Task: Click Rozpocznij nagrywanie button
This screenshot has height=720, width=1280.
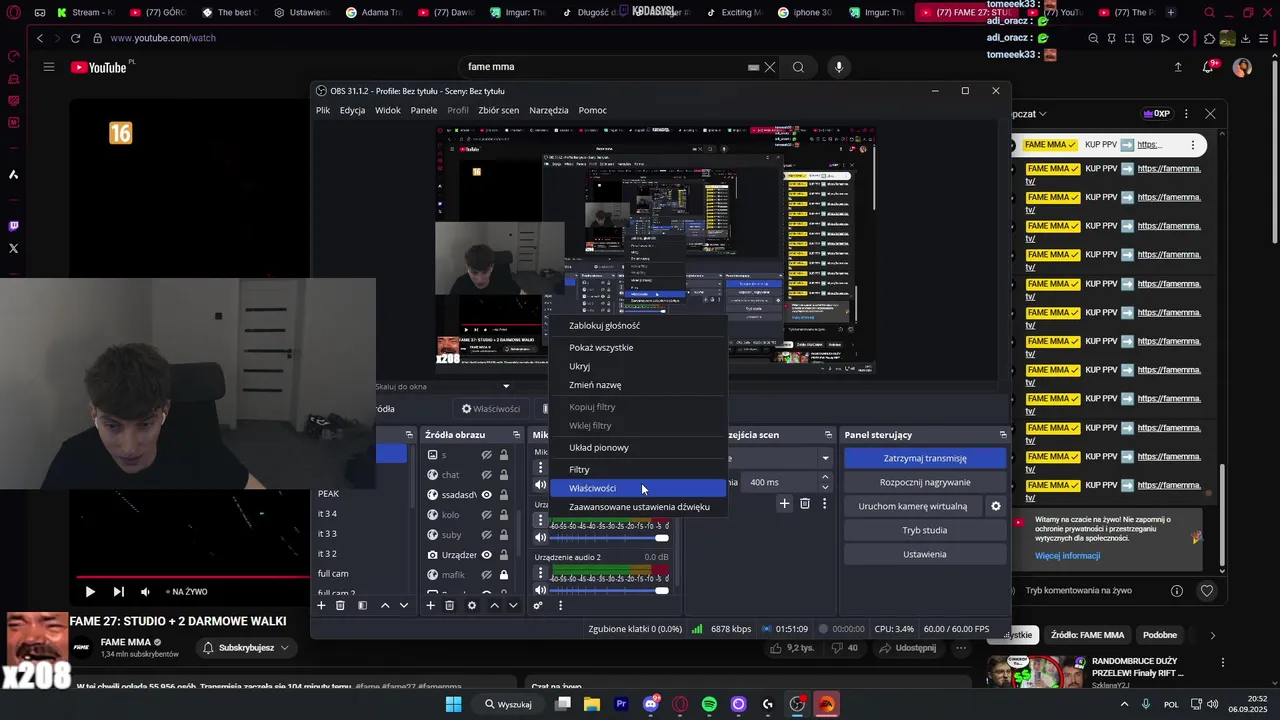Action: (x=925, y=482)
